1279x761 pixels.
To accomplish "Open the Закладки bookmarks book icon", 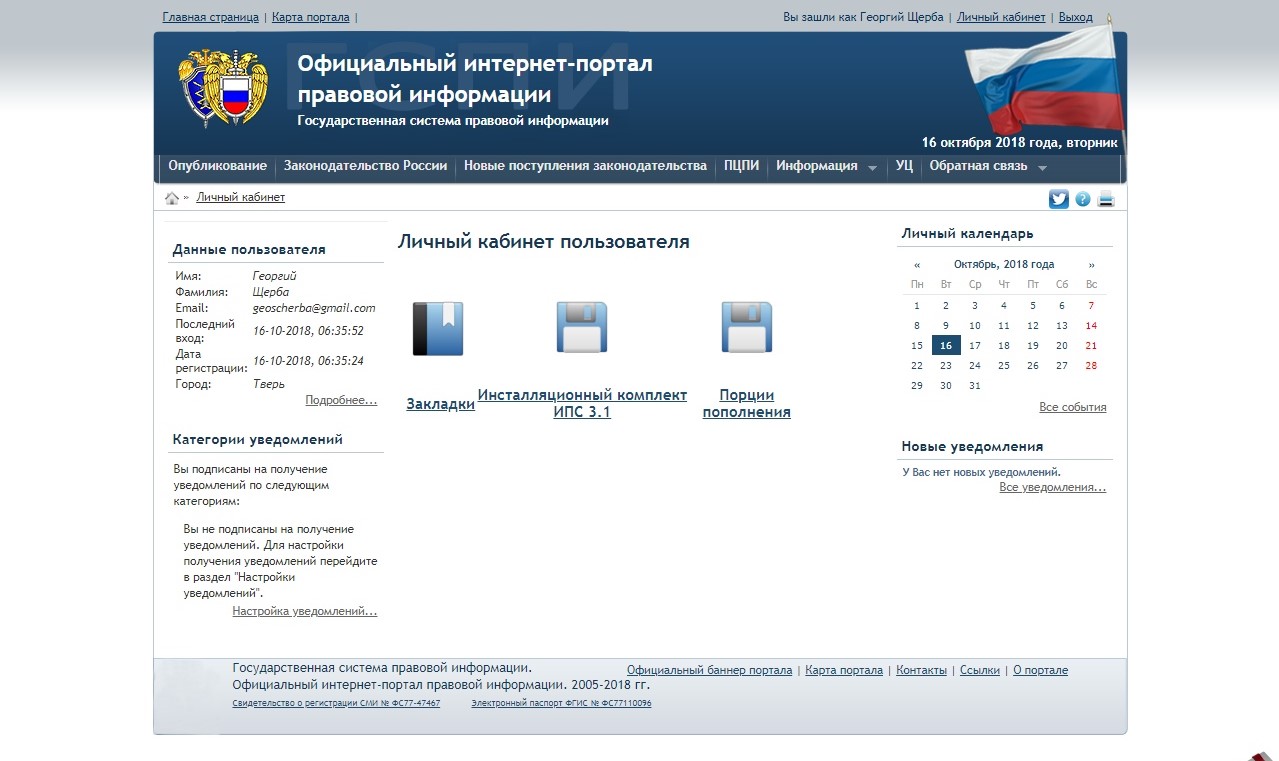I will point(438,328).
